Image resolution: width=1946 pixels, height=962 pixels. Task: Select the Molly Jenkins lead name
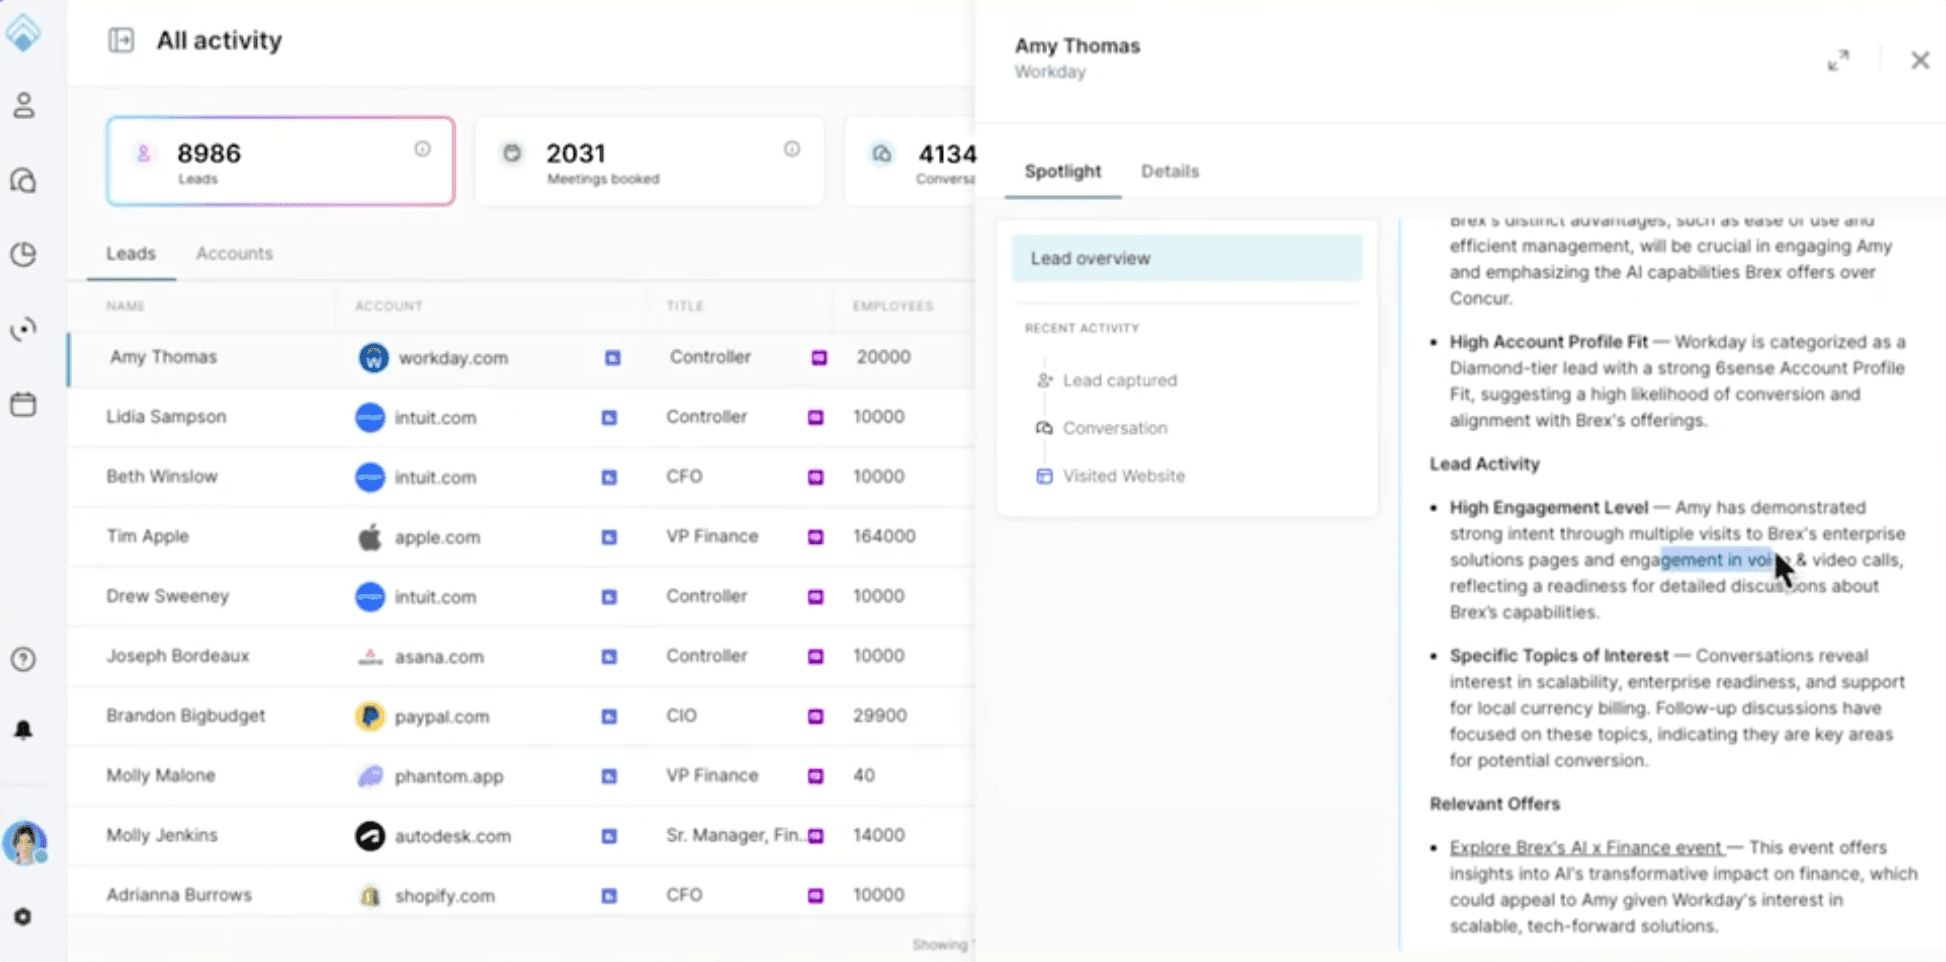[162, 835]
